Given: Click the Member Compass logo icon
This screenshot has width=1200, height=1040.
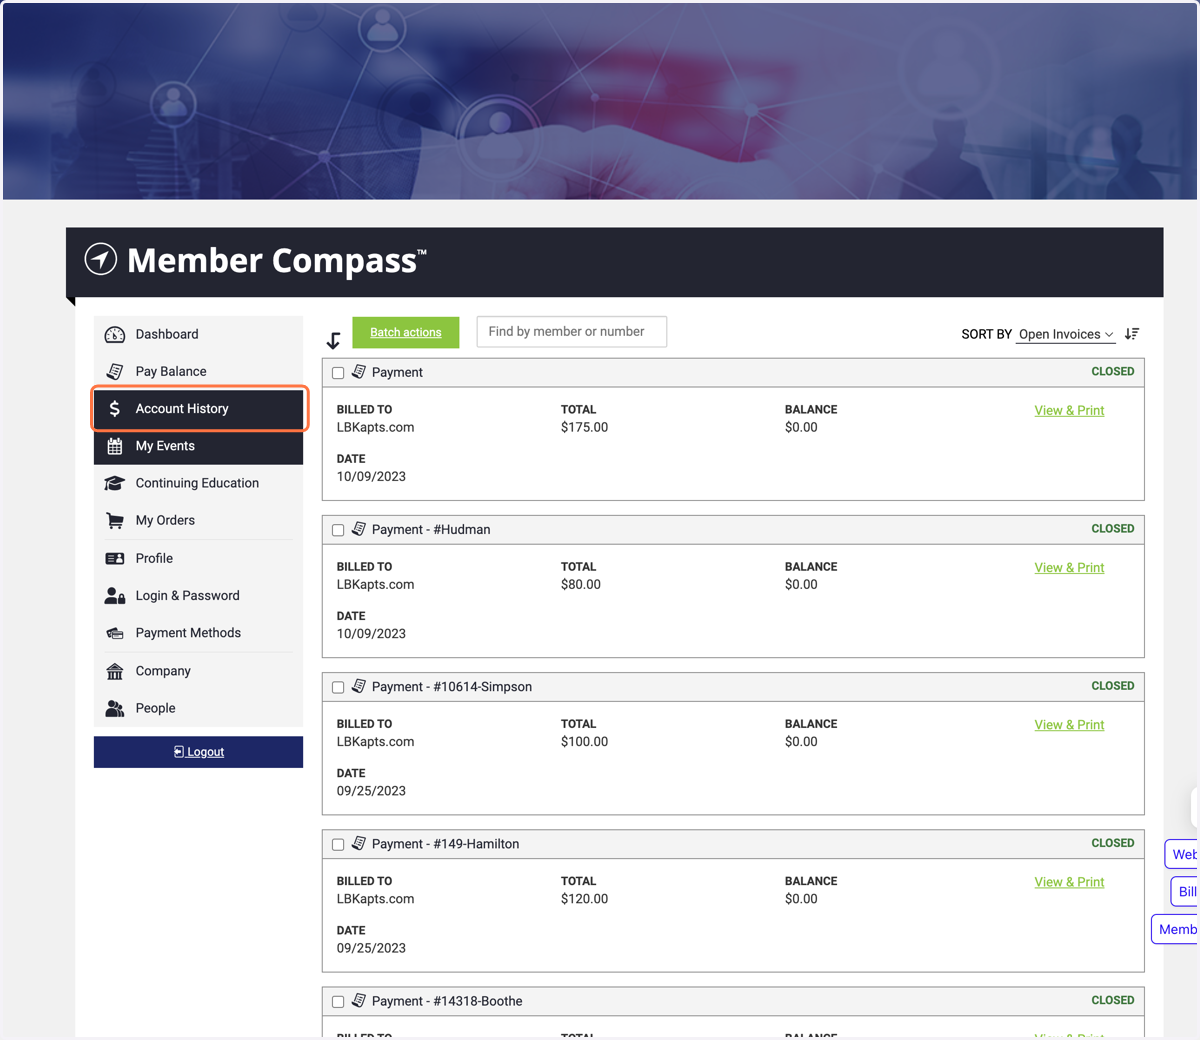Looking at the screenshot, I should (100, 259).
